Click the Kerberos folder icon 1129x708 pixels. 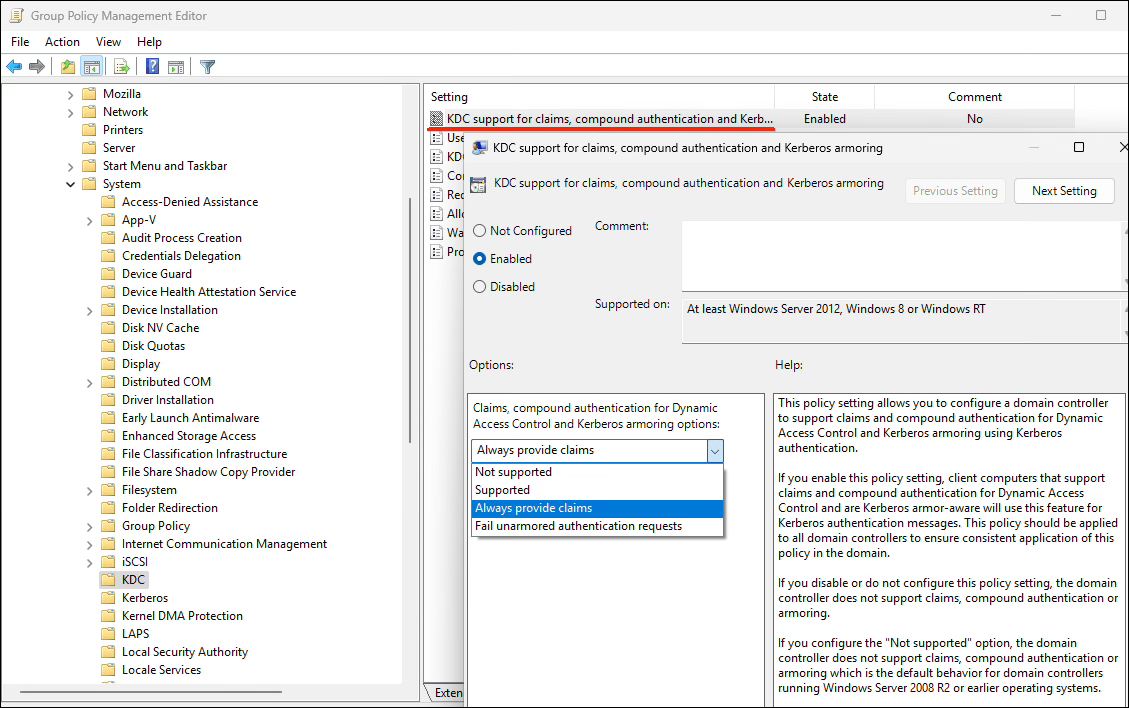click(108, 598)
